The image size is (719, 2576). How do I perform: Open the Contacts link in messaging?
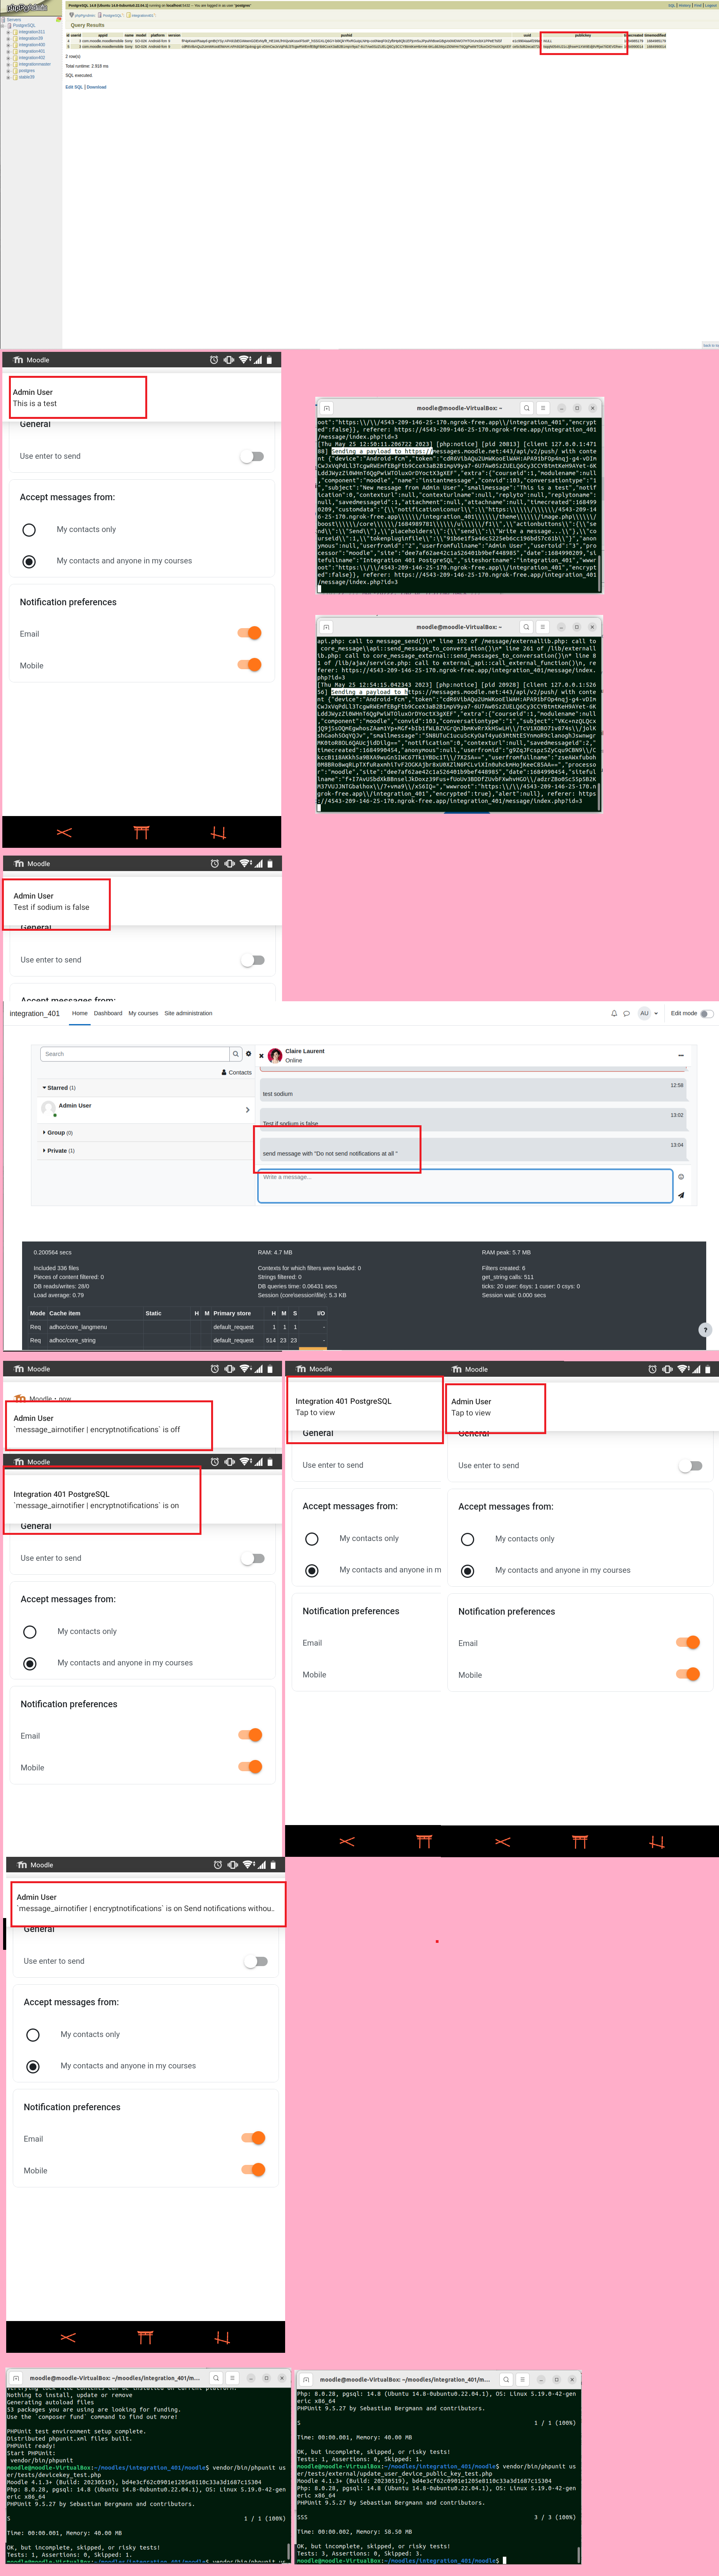(237, 1073)
